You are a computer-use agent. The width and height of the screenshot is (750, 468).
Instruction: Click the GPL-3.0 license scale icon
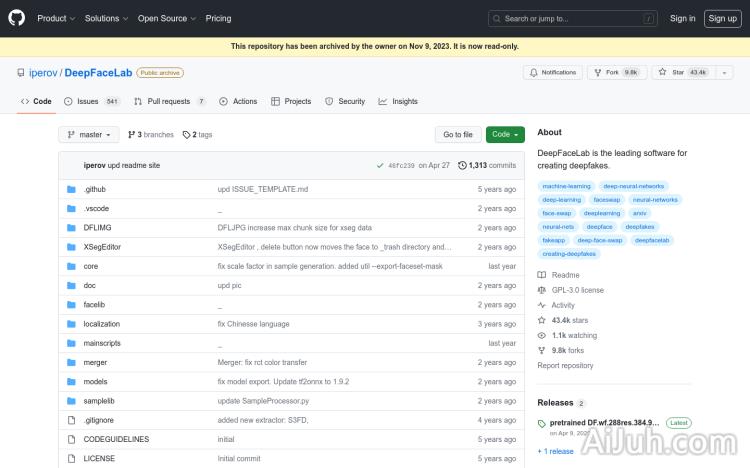542,290
